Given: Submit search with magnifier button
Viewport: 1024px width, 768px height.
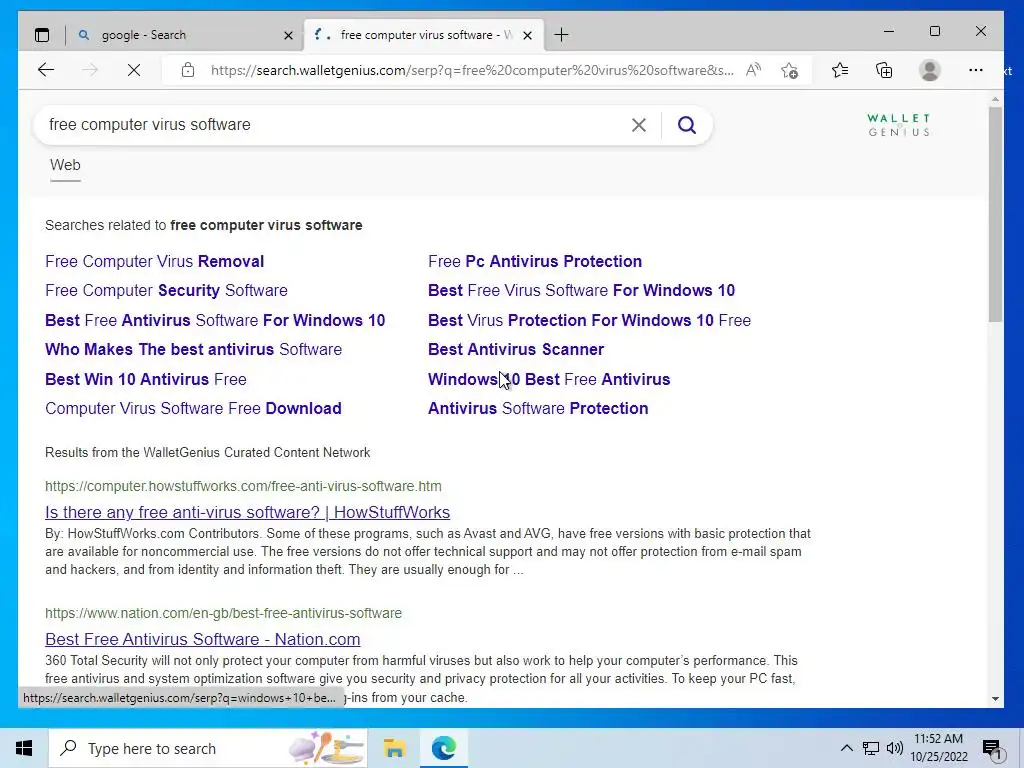Looking at the screenshot, I should [686, 125].
